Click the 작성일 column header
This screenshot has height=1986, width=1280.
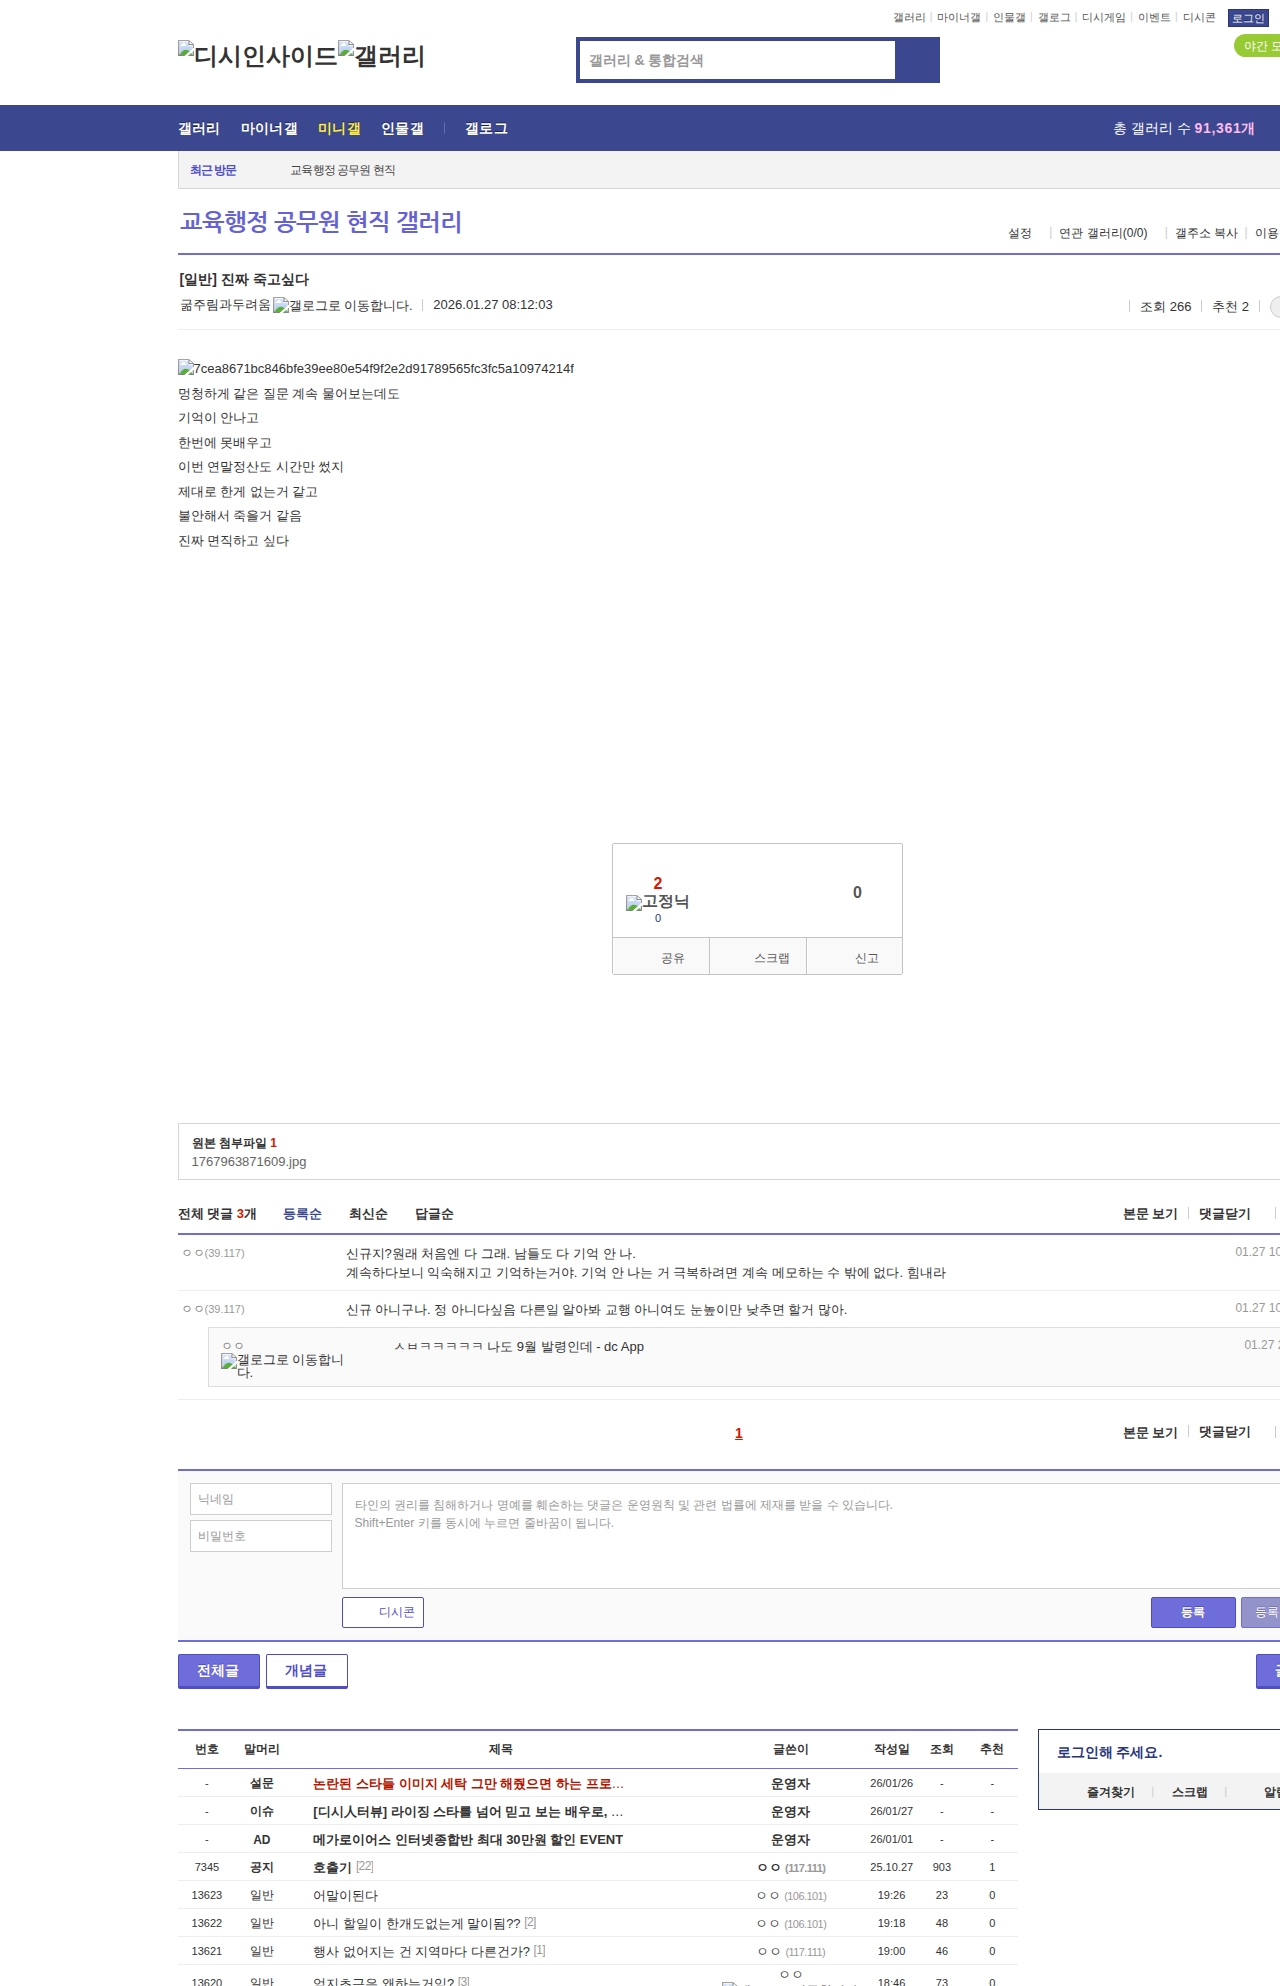tap(892, 1749)
